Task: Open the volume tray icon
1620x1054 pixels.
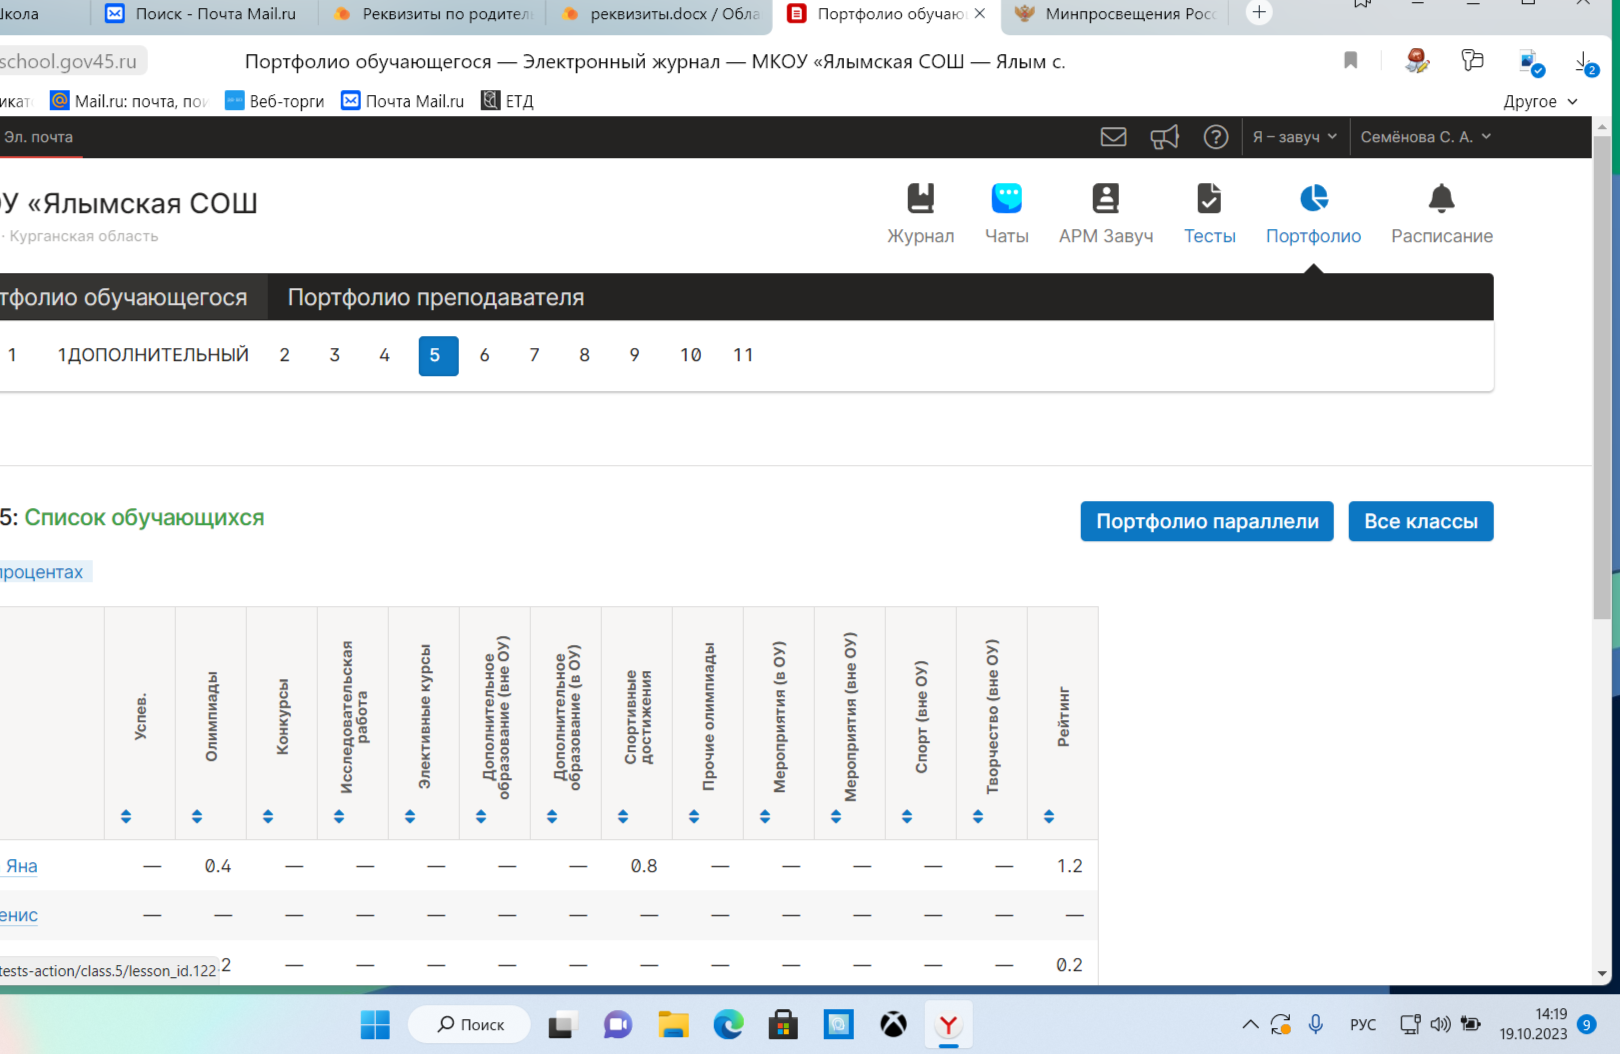Action: 1440,1024
